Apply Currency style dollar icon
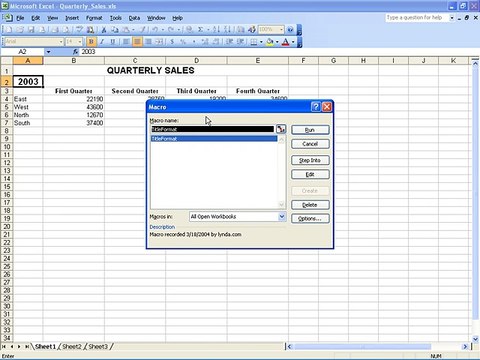Image resolution: width=480 pixels, height=360 pixels. pyautogui.click(x=172, y=42)
